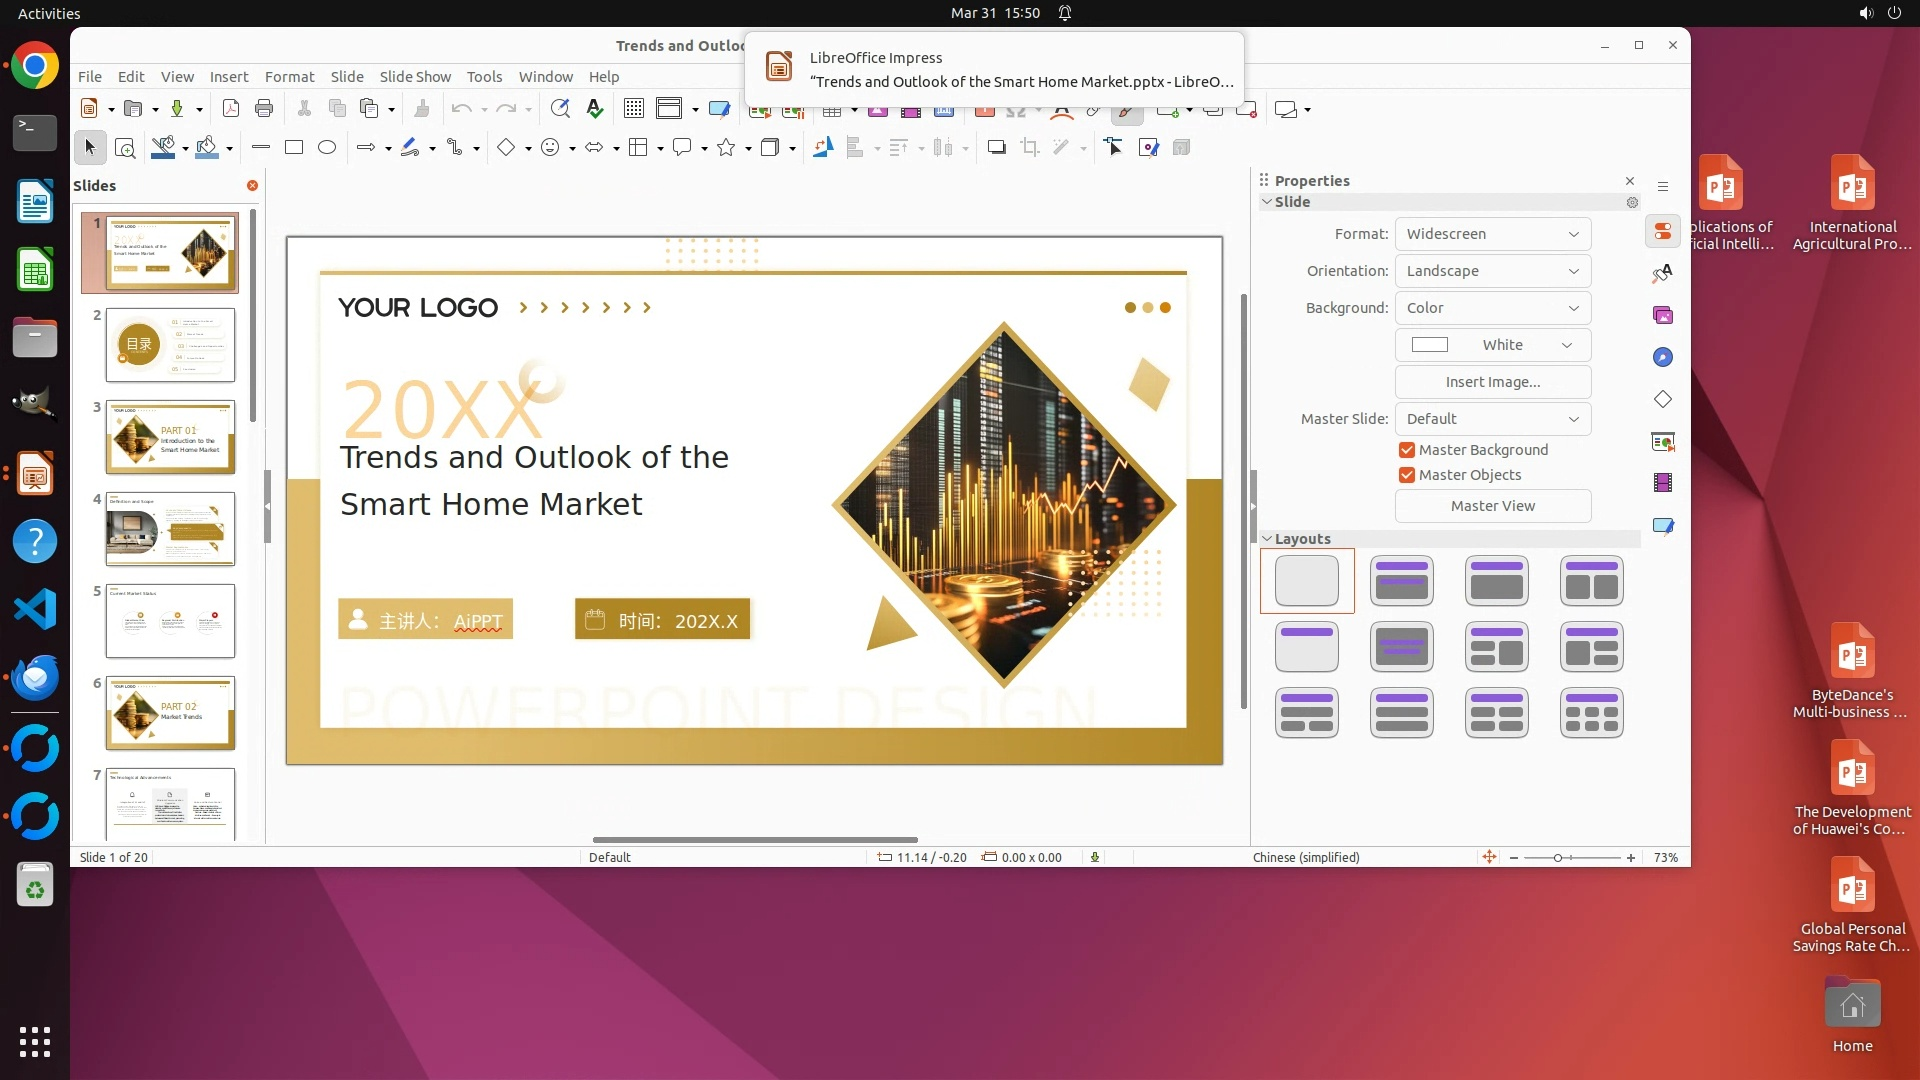Open the Format menu
This screenshot has height=1080, width=1920.
289,77
